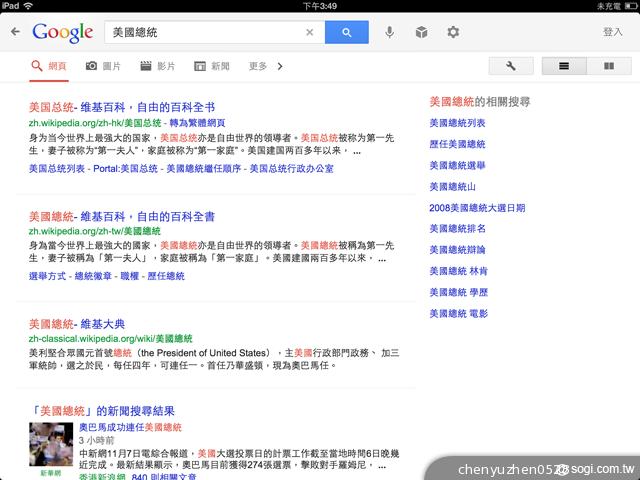Open sitelink 美国总统行政办公室
The height and width of the screenshot is (480, 640).
pos(291,169)
